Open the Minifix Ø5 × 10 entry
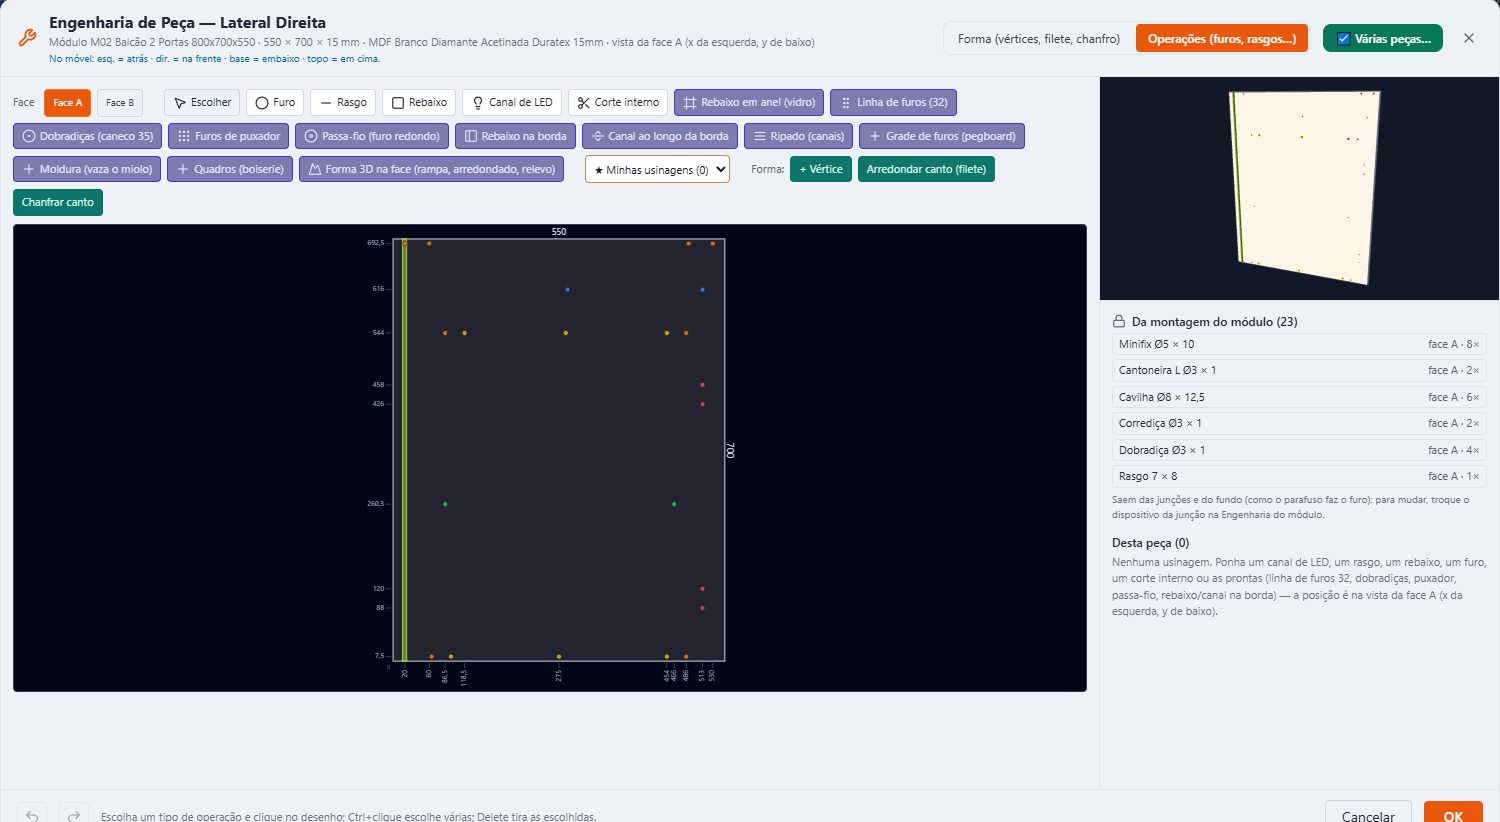 coord(1299,344)
